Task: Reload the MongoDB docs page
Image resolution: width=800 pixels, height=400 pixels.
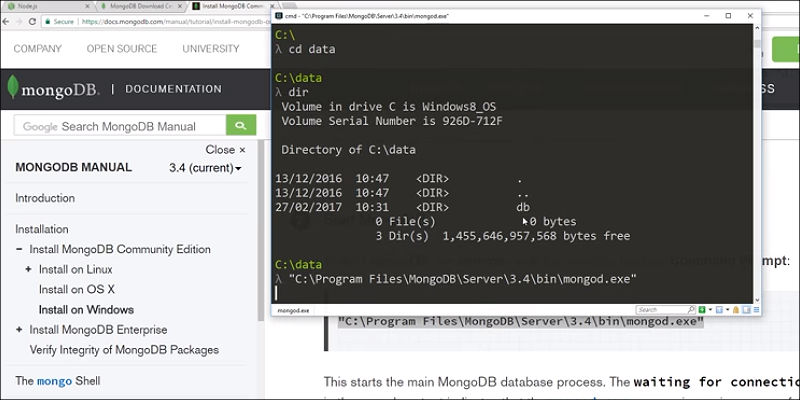Action: pos(32,21)
